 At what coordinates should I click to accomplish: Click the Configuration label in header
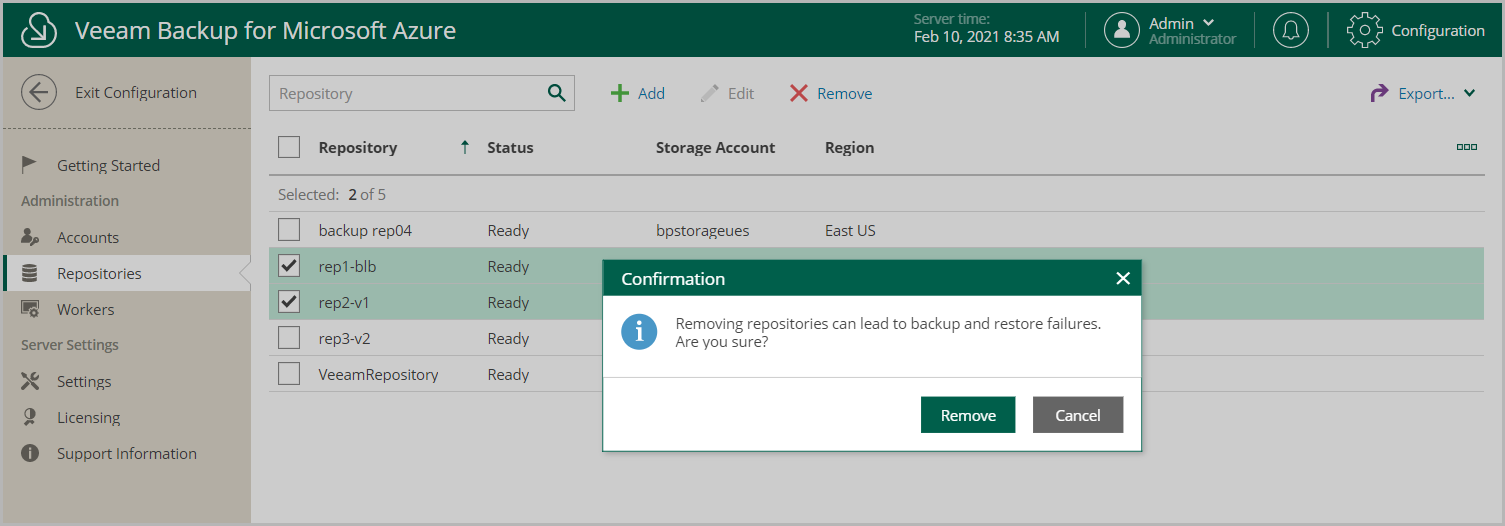[x=1438, y=30]
